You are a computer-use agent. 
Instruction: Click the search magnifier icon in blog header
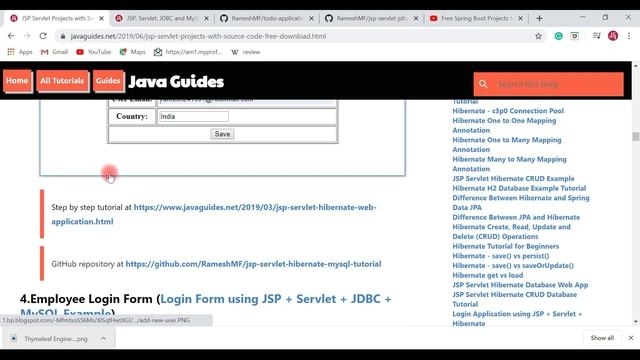click(x=483, y=84)
